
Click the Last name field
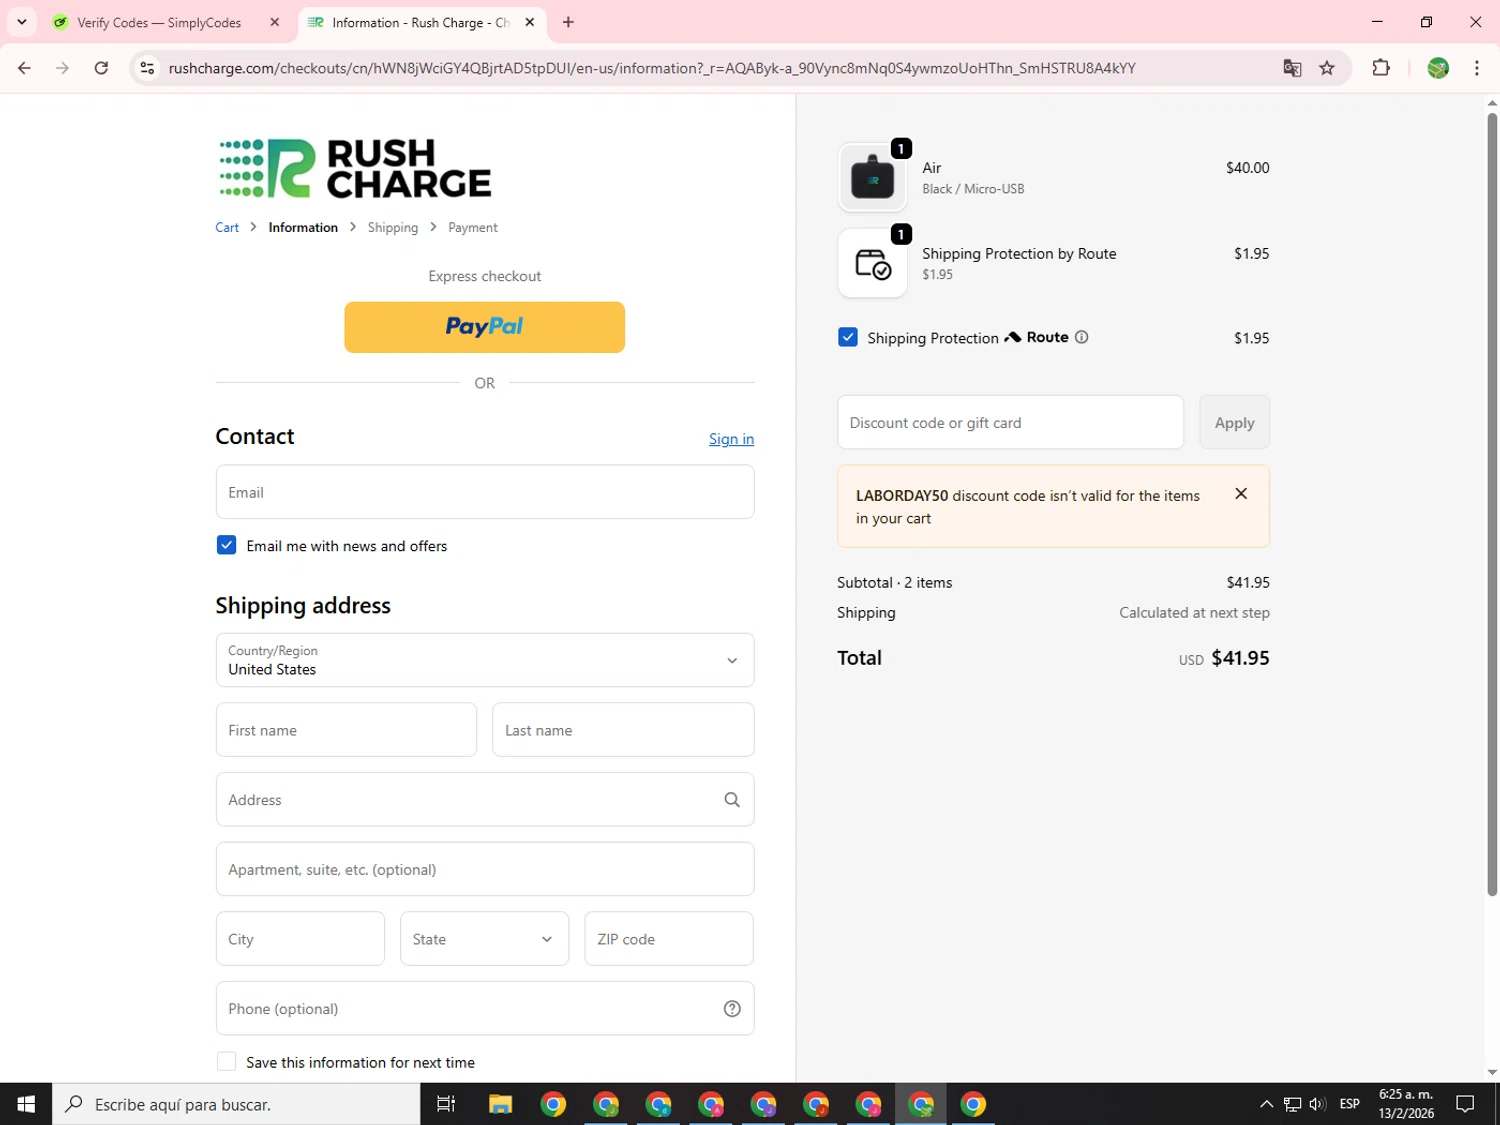(623, 730)
